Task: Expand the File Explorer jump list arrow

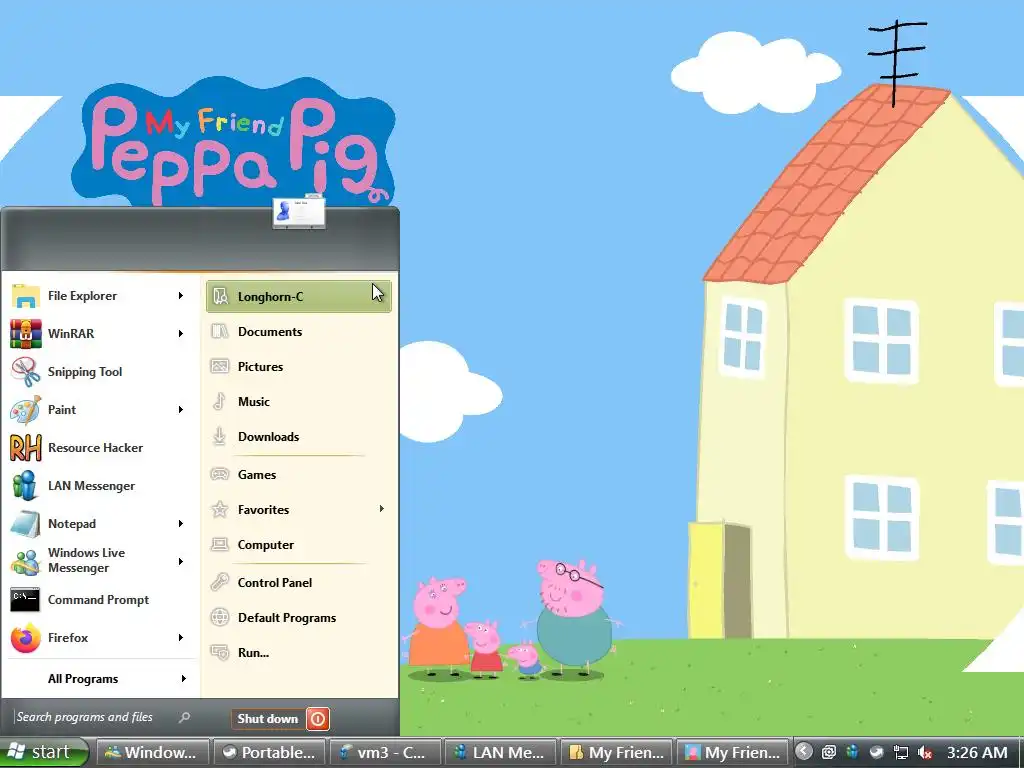Action: 181,296
